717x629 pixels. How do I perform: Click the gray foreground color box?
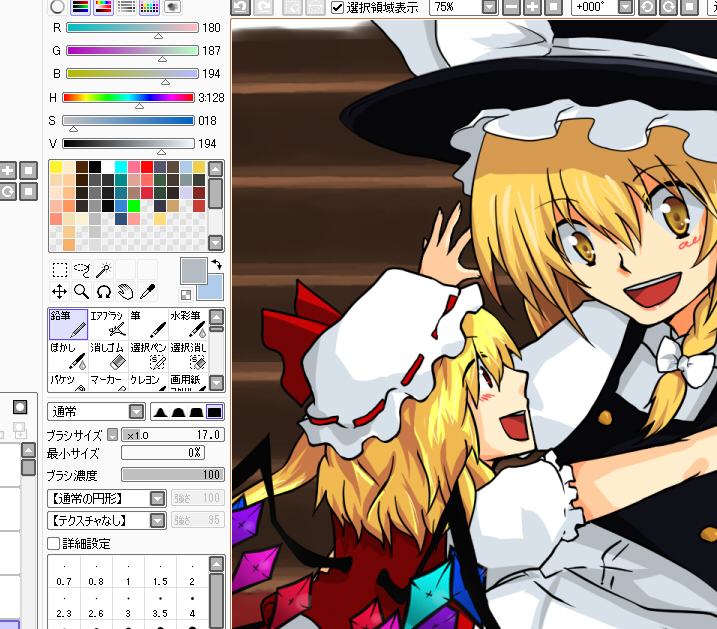(193, 270)
